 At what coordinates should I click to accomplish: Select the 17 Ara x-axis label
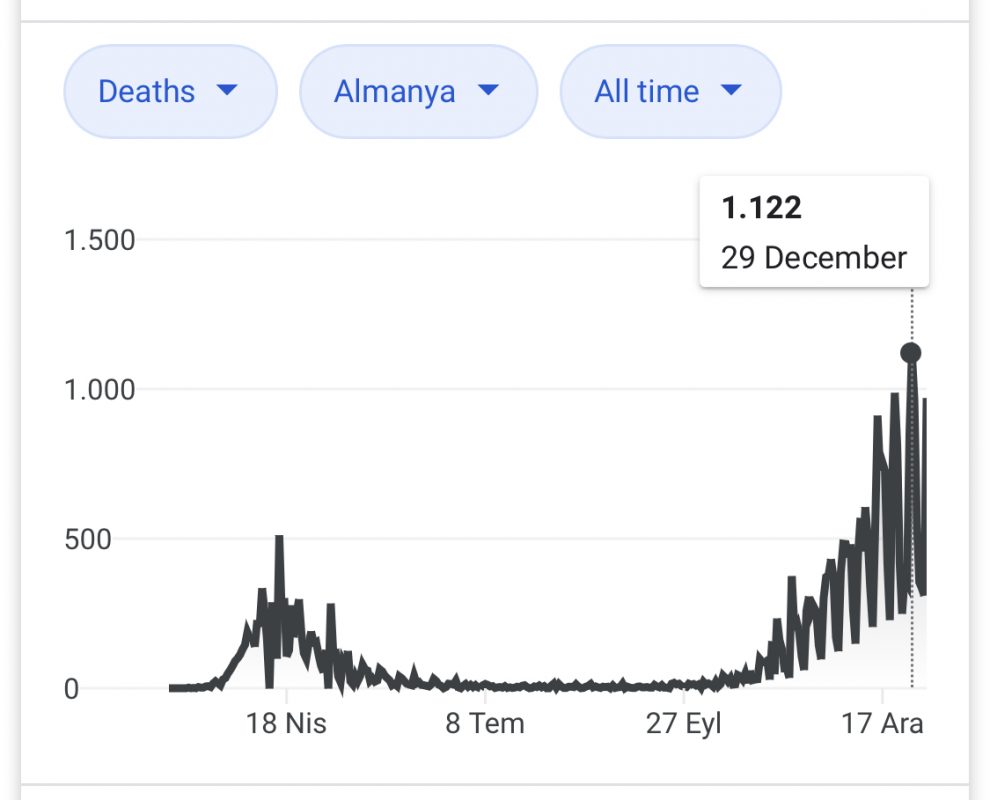(x=882, y=723)
